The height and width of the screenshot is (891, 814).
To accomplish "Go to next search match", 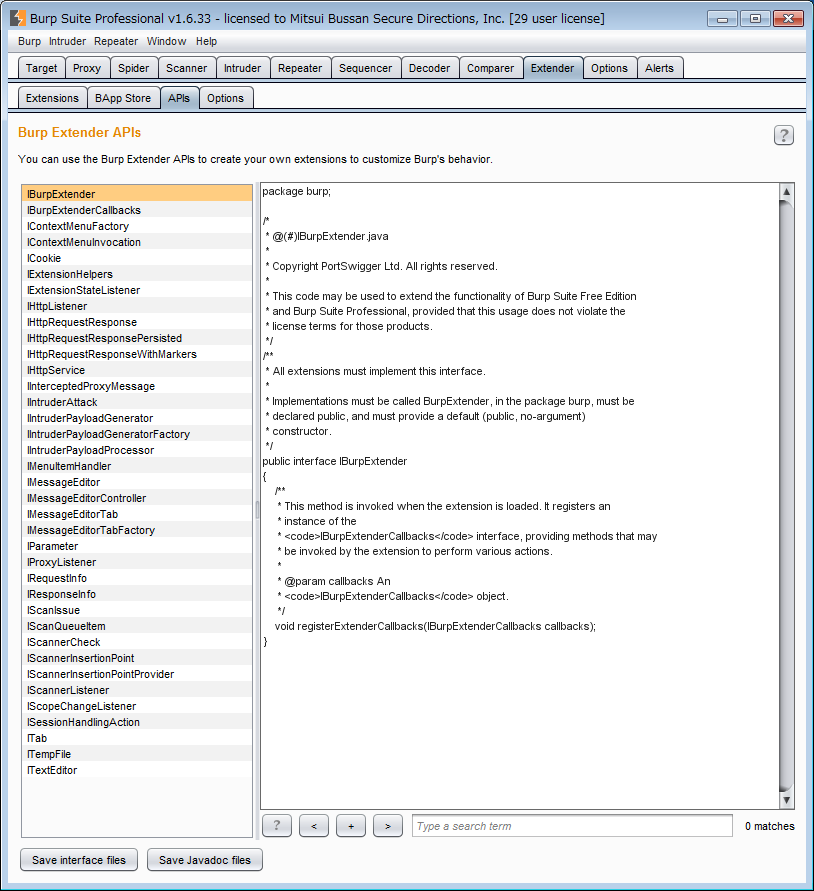I will [388, 826].
